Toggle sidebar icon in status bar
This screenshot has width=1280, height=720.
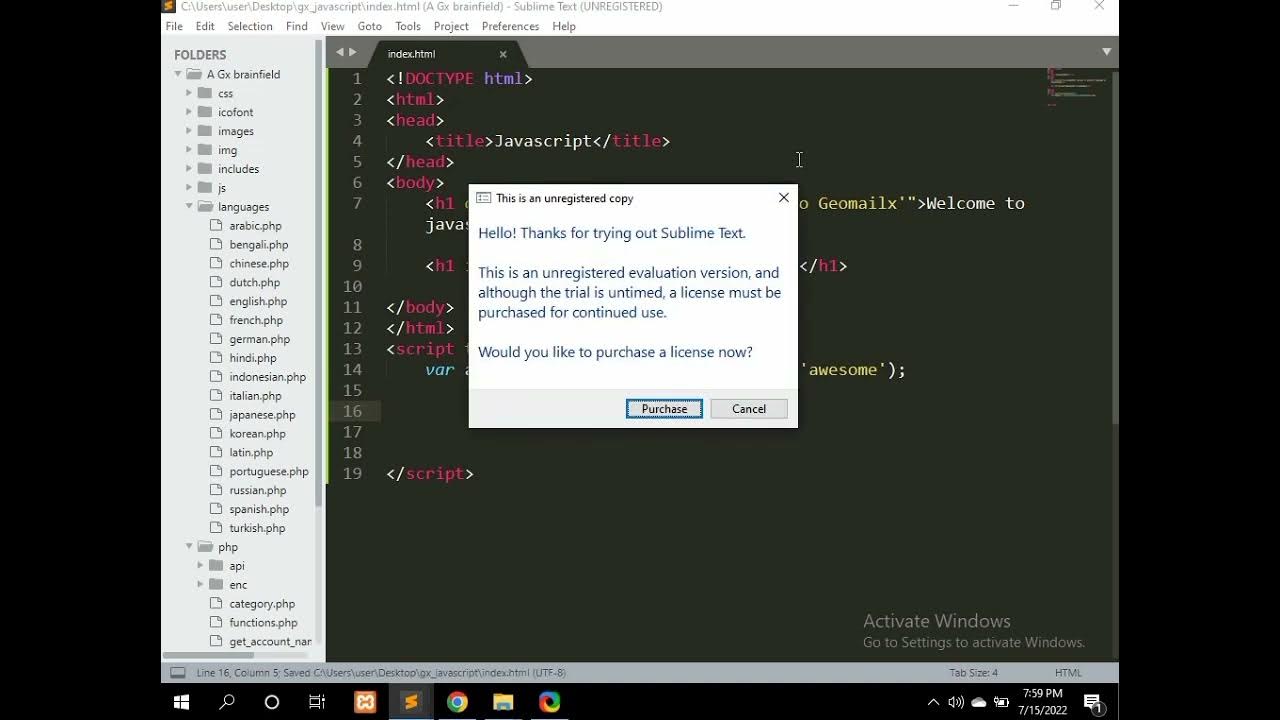pyautogui.click(x=177, y=673)
